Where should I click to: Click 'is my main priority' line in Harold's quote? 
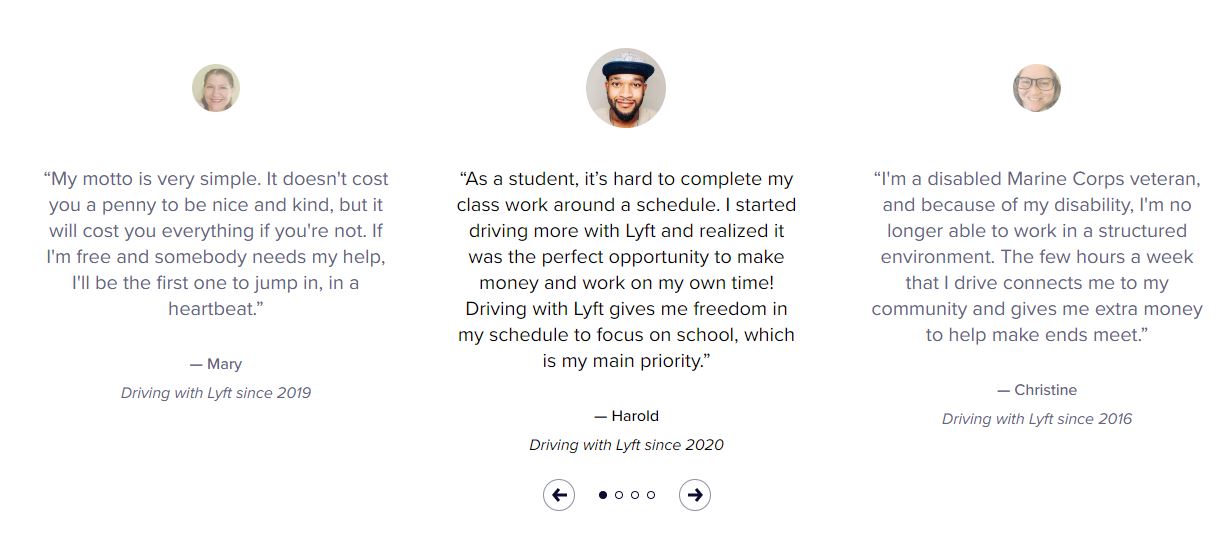(626, 361)
